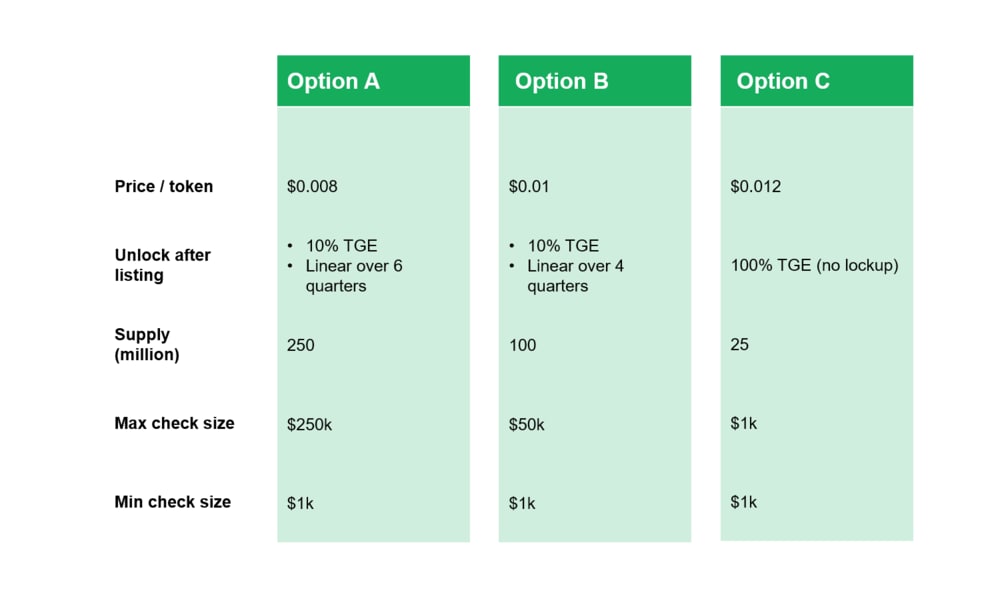Click the $250k max check size
Viewport: 1000px width, 607px height.
[309, 425]
